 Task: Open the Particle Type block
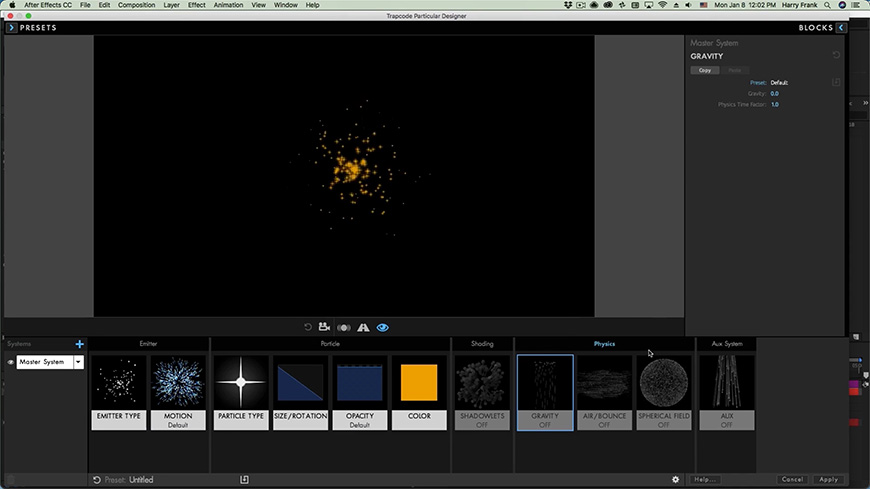(x=241, y=392)
